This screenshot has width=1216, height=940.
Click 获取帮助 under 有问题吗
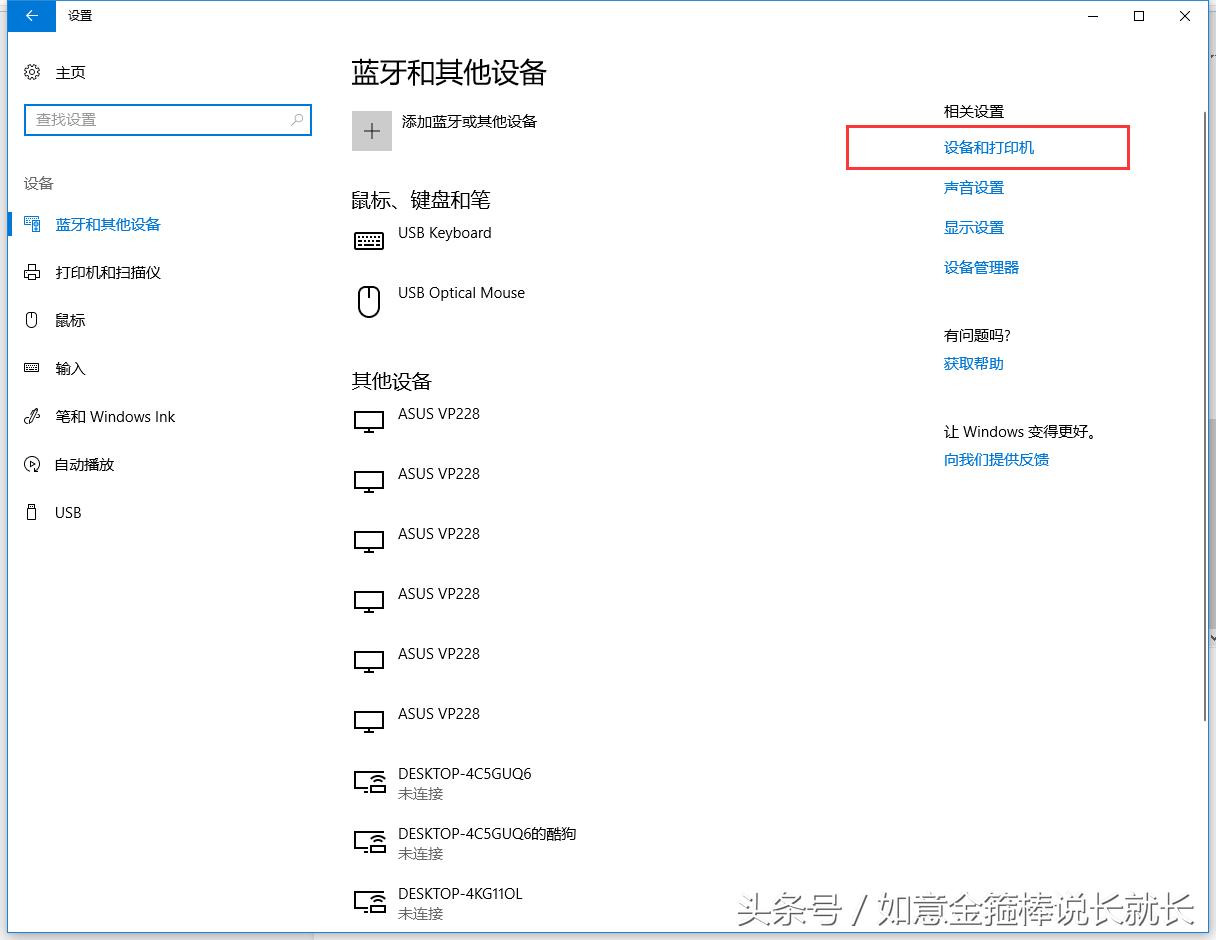[972, 363]
